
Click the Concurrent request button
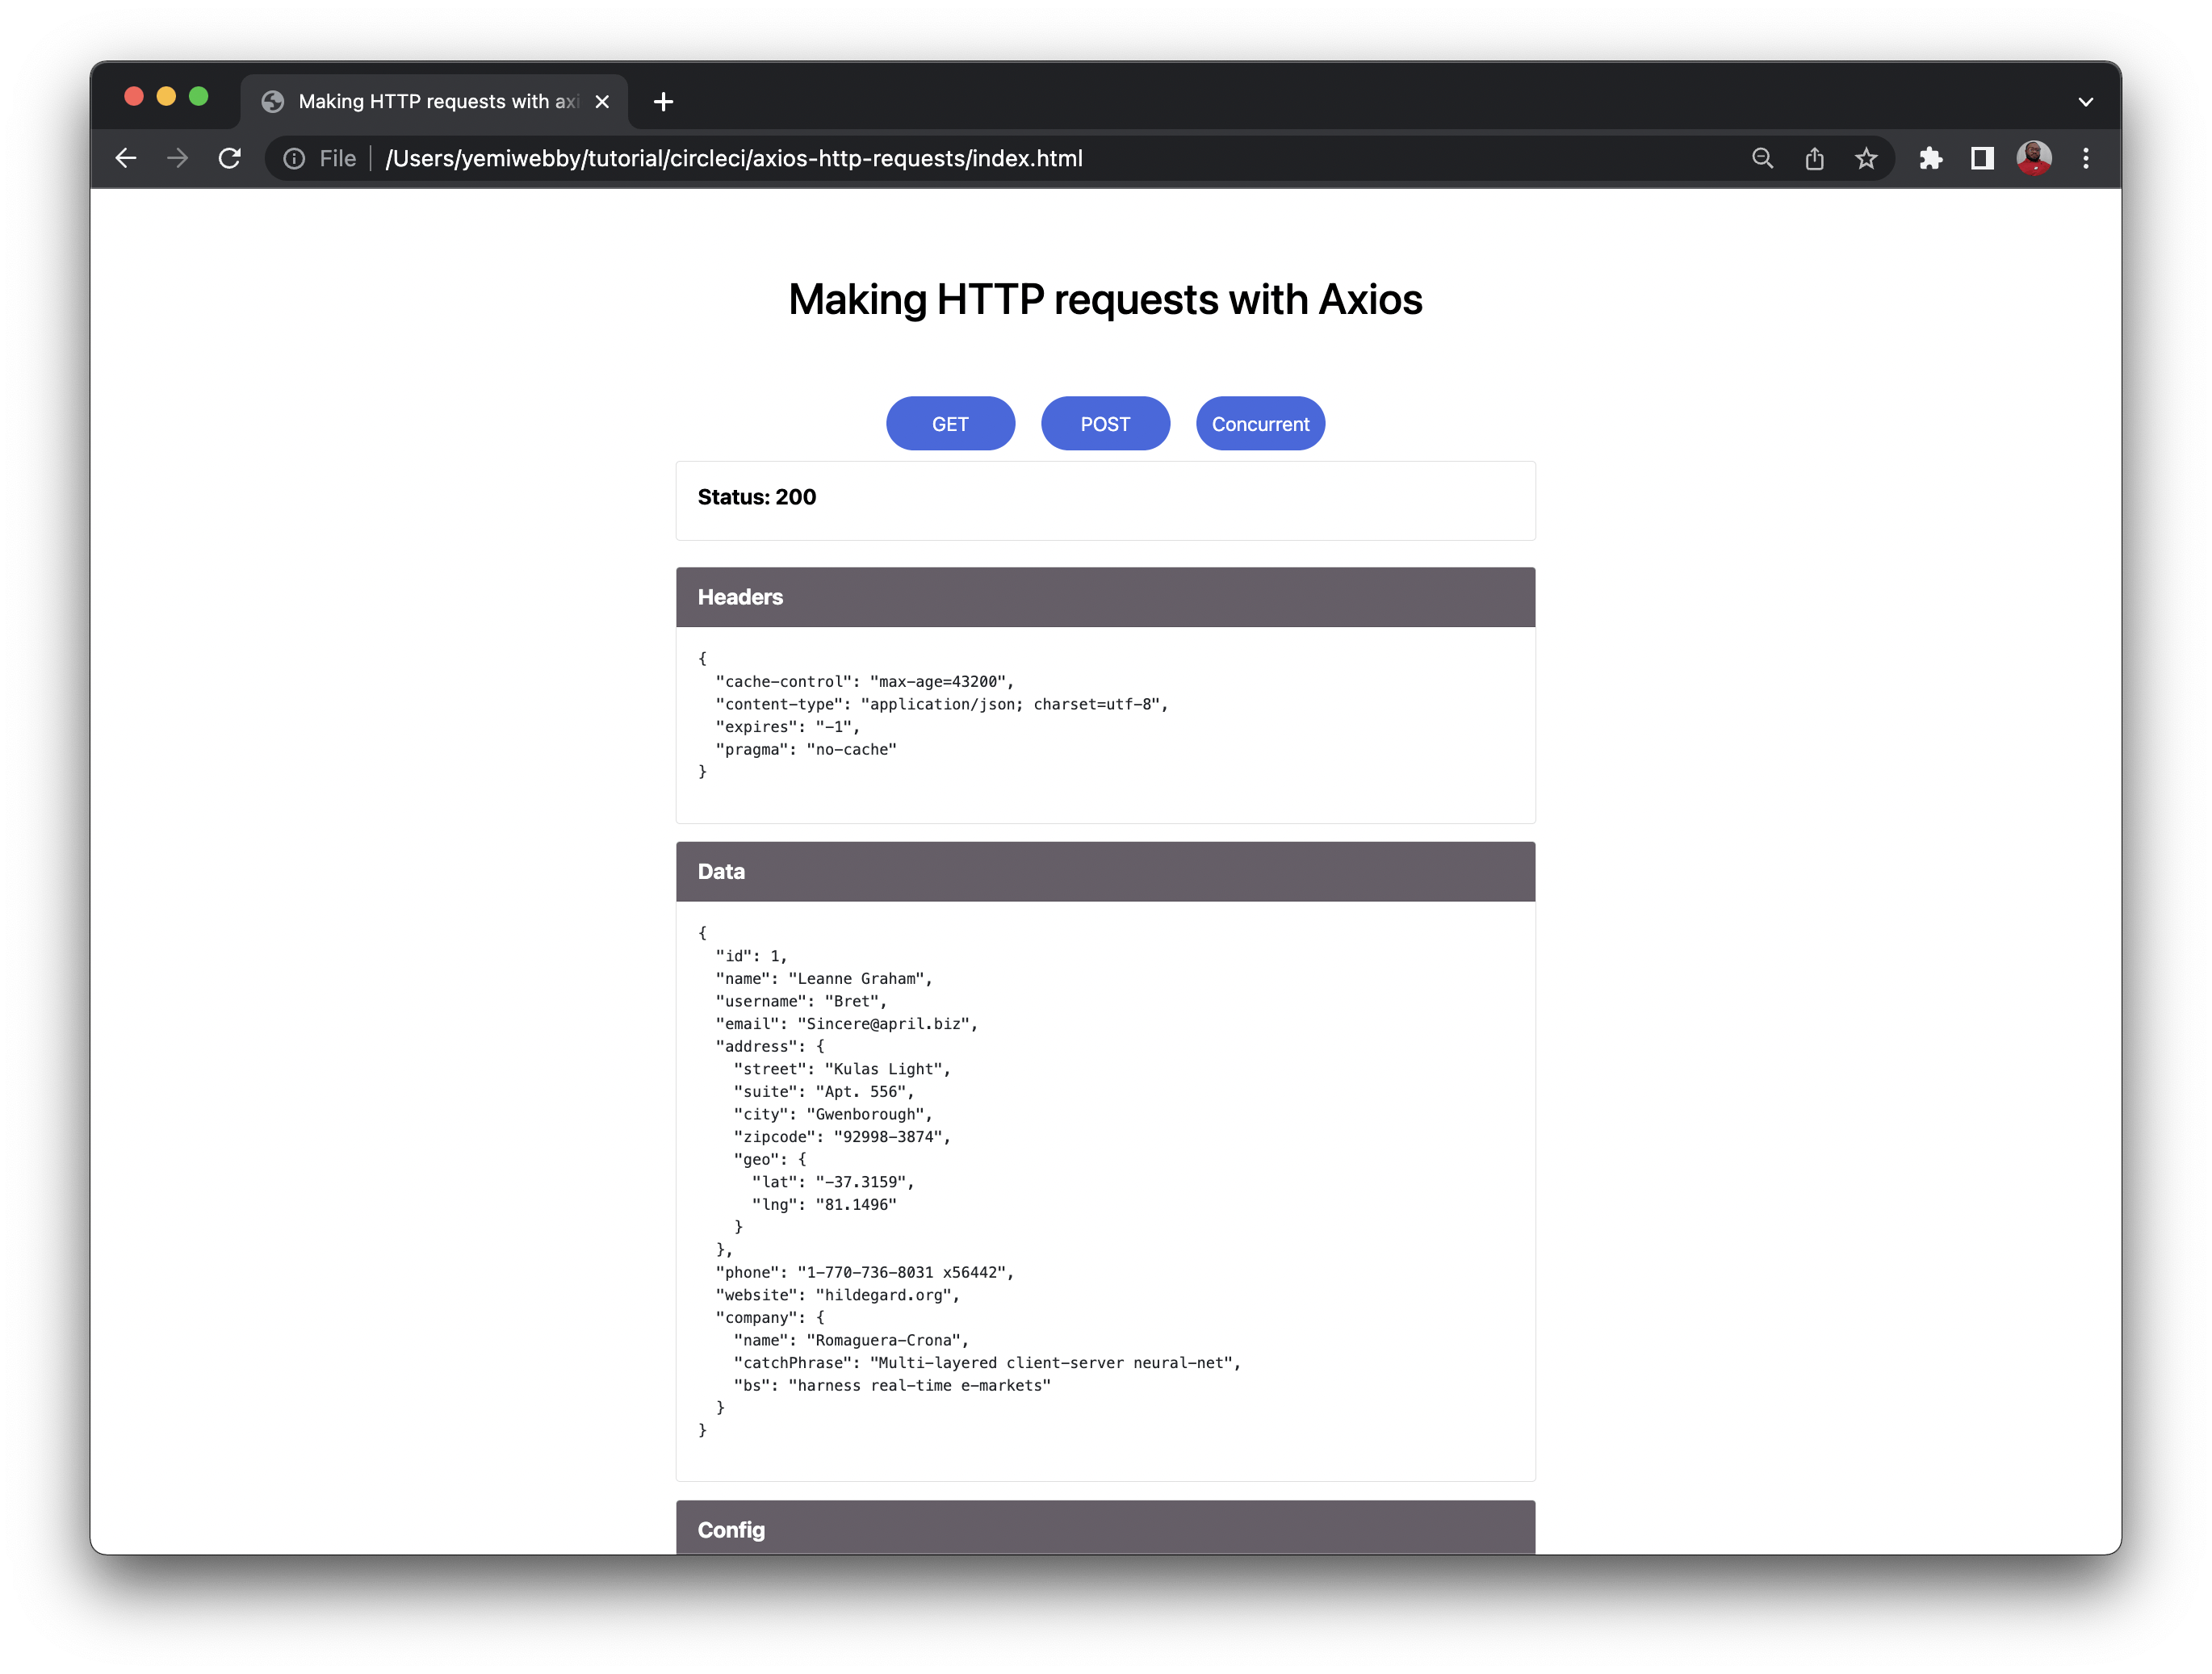tap(1260, 423)
